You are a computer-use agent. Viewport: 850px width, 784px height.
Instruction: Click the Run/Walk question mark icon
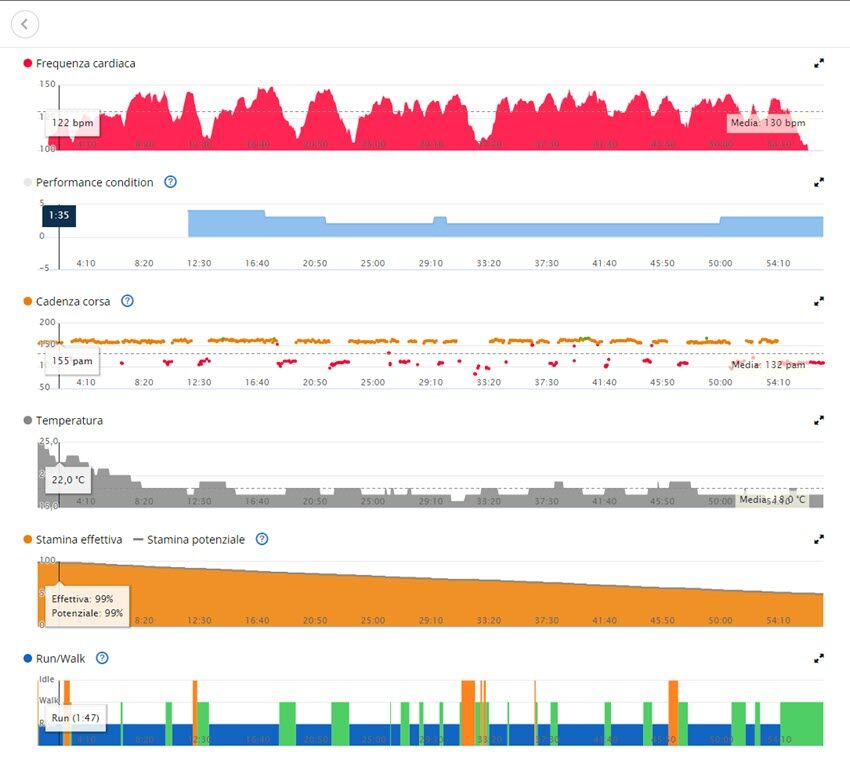point(102,658)
